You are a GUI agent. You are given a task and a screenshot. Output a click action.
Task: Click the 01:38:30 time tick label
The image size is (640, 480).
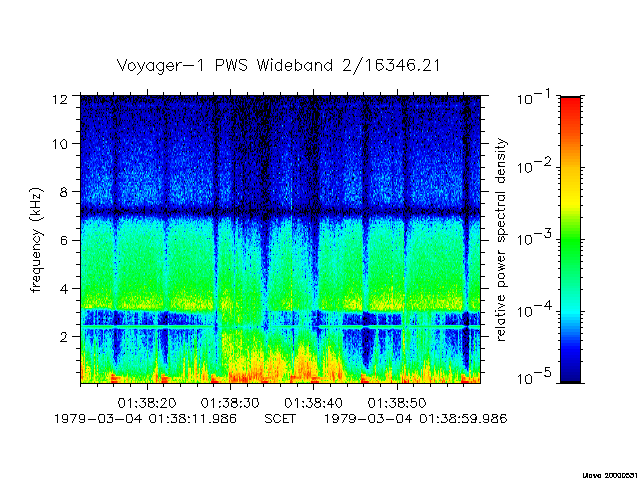(230, 403)
